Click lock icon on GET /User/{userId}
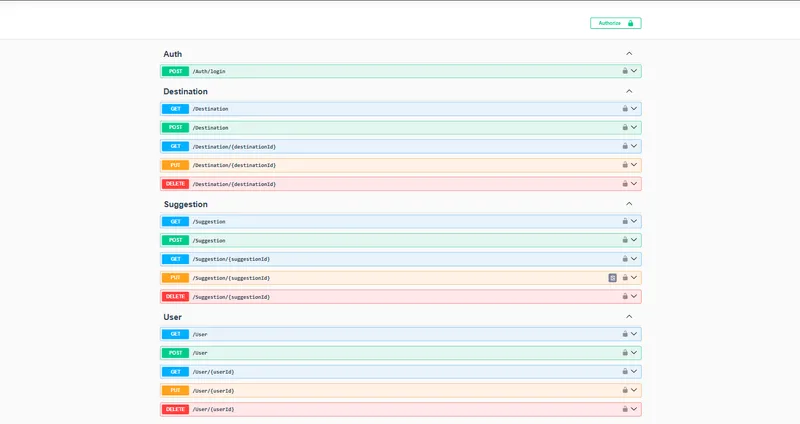 click(624, 371)
